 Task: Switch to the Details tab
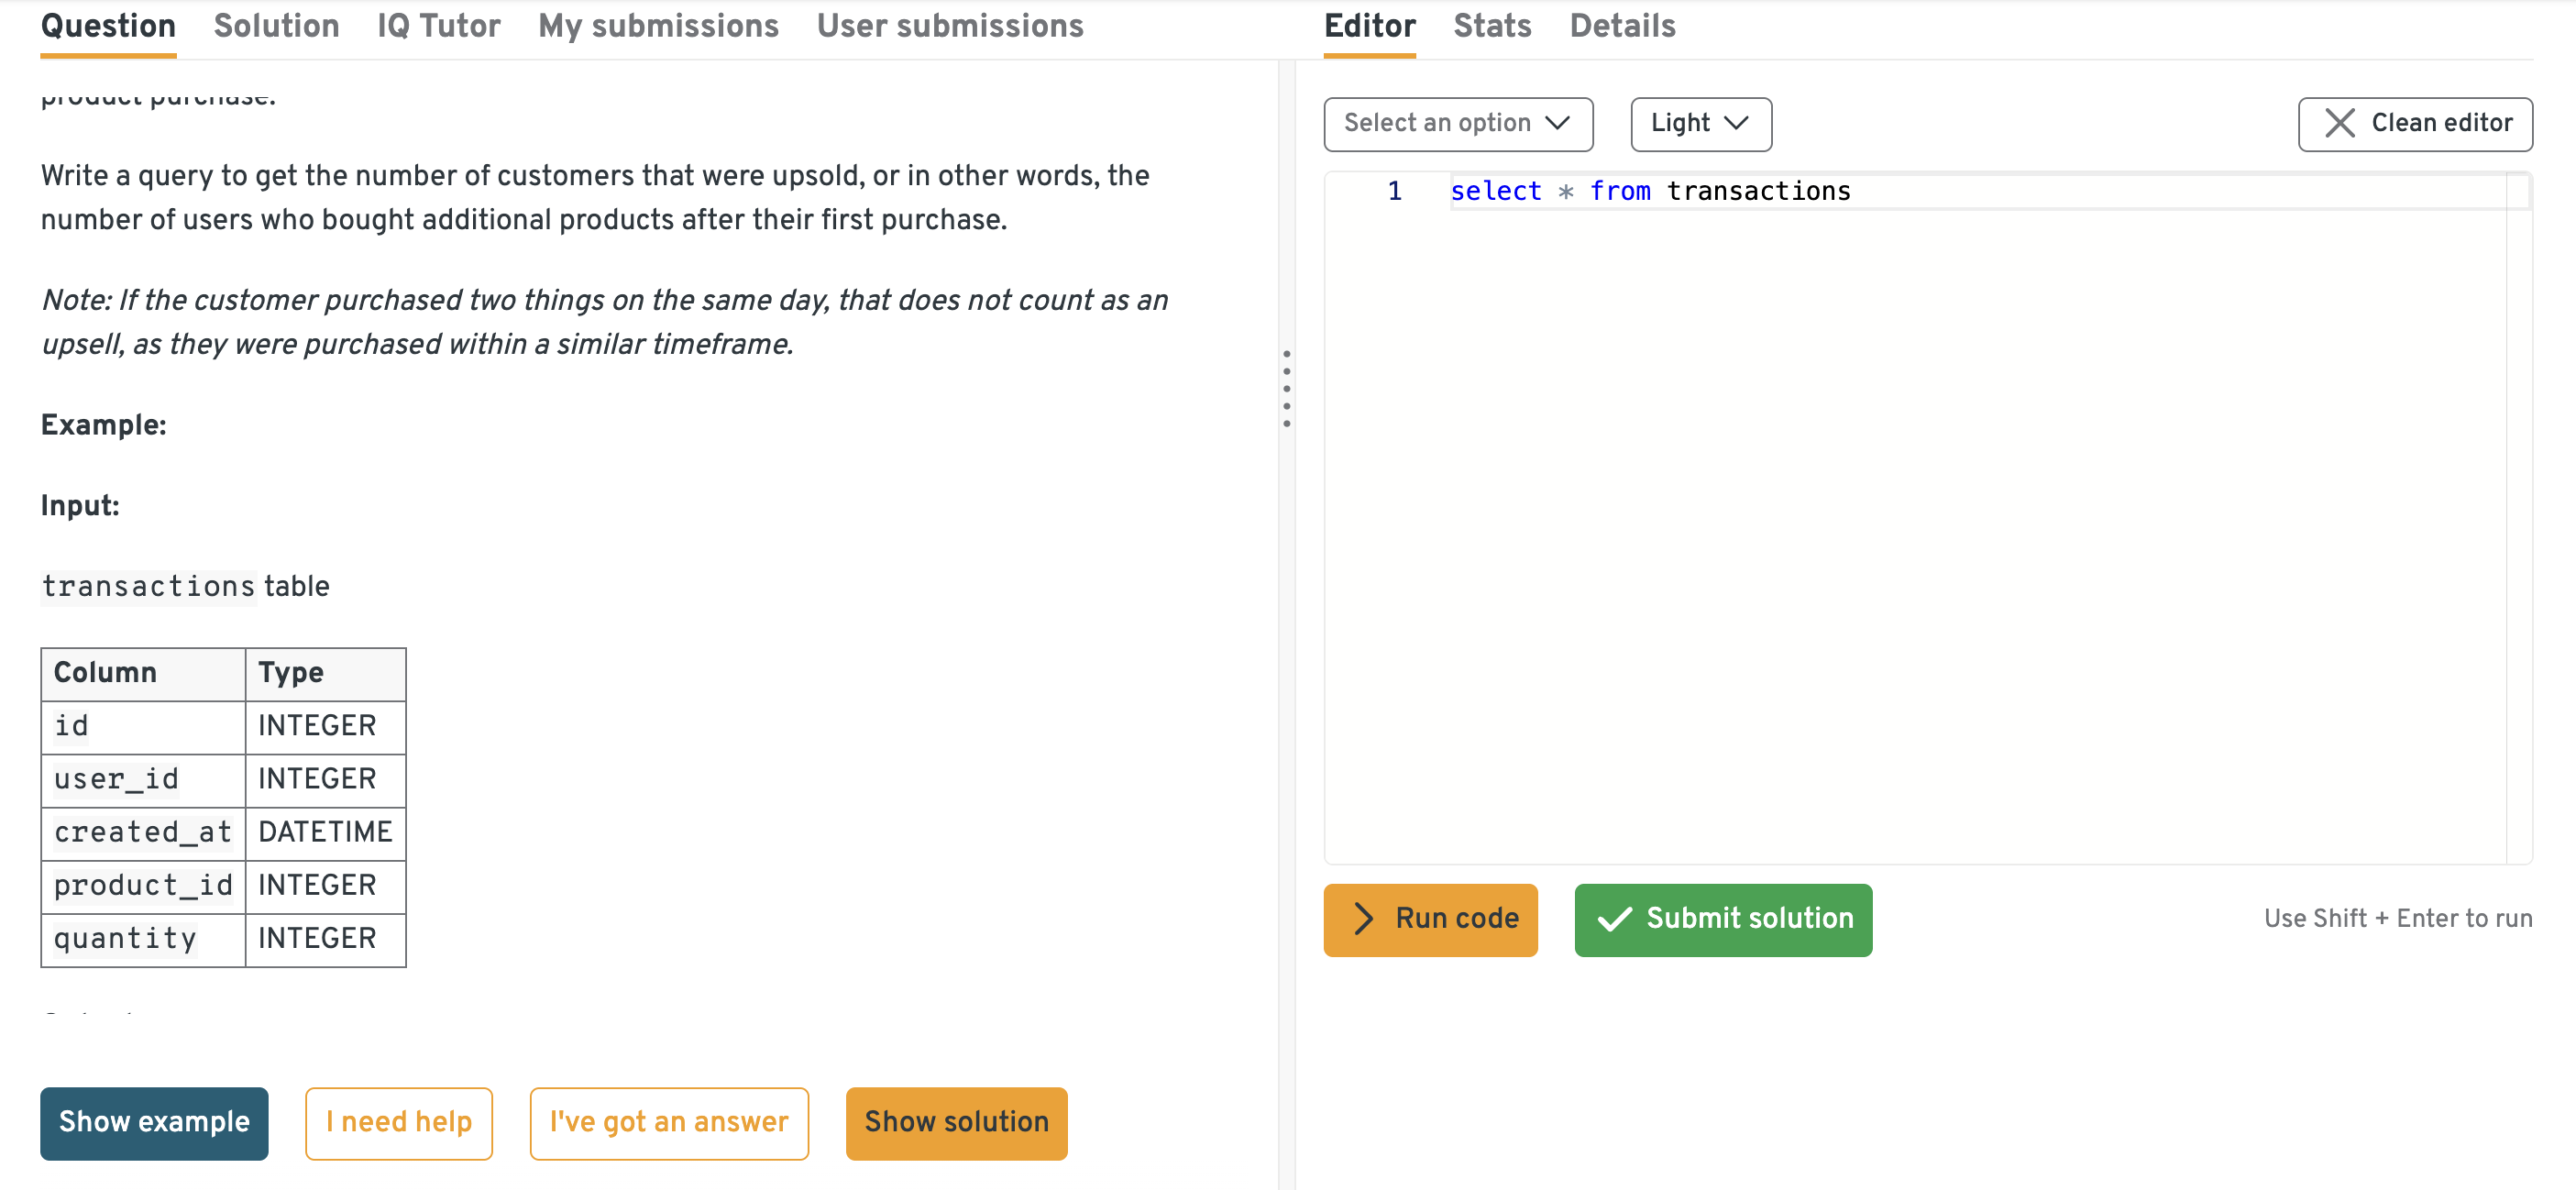pyautogui.click(x=1622, y=26)
